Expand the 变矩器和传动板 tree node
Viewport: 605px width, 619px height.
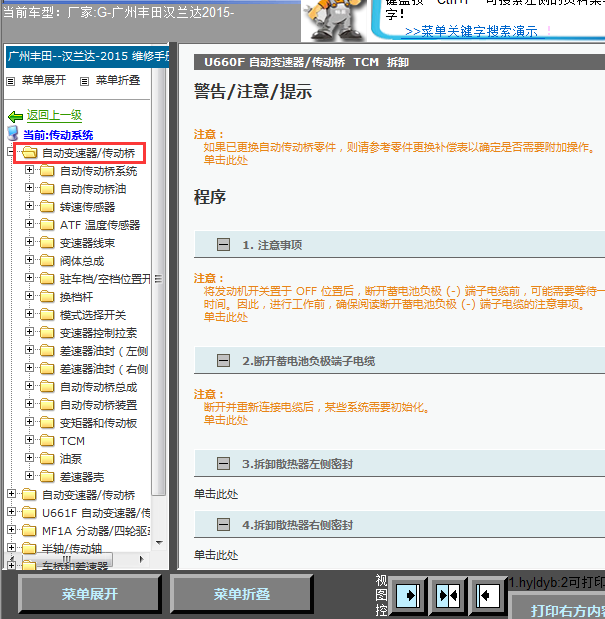pyautogui.click(x=29, y=422)
